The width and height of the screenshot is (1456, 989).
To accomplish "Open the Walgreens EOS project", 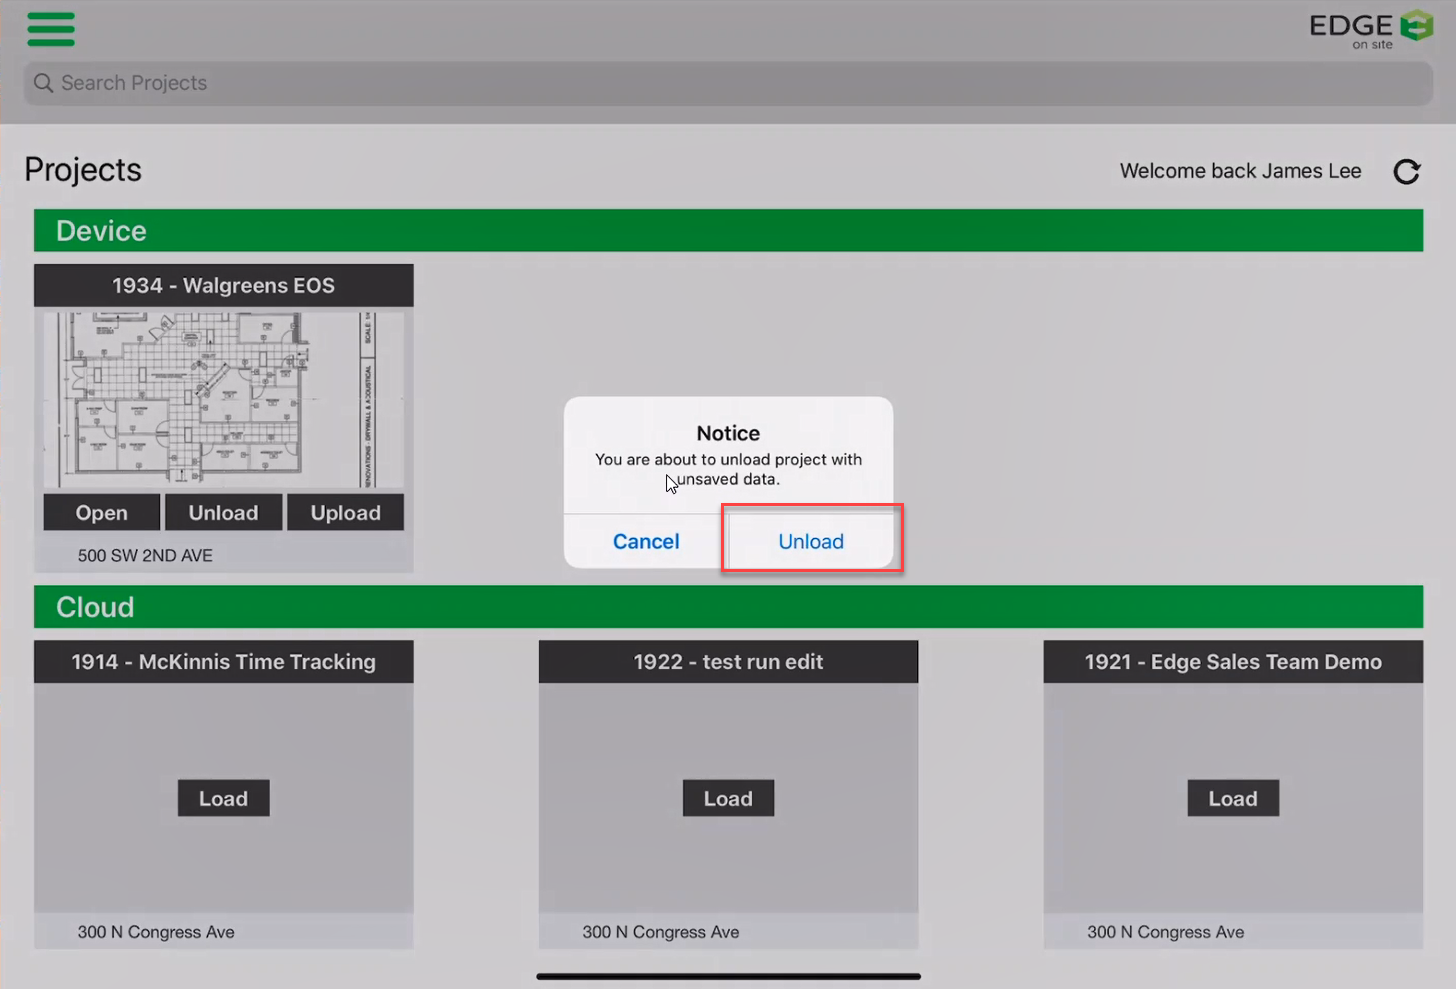I will pyautogui.click(x=101, y=513).
